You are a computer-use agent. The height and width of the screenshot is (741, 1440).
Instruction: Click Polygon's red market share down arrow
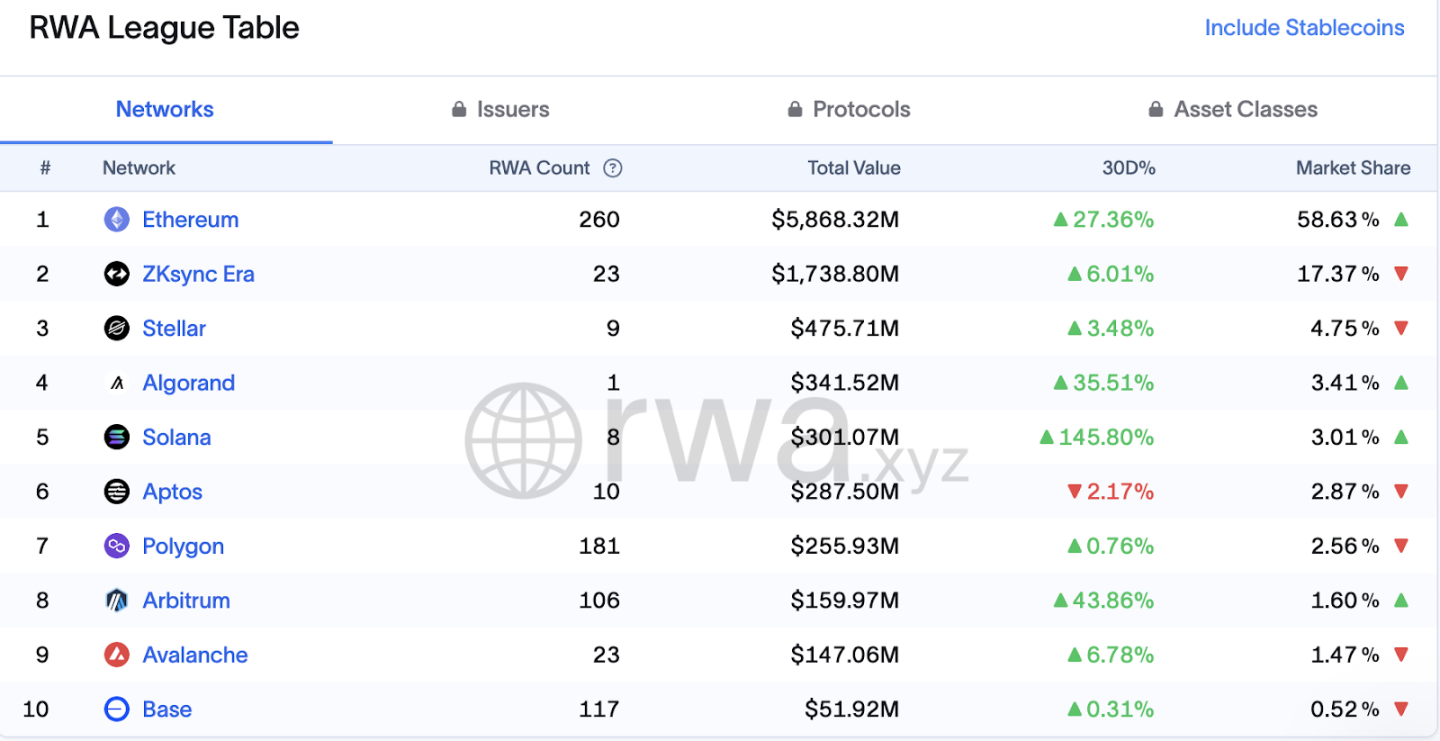pos(1401,546)
